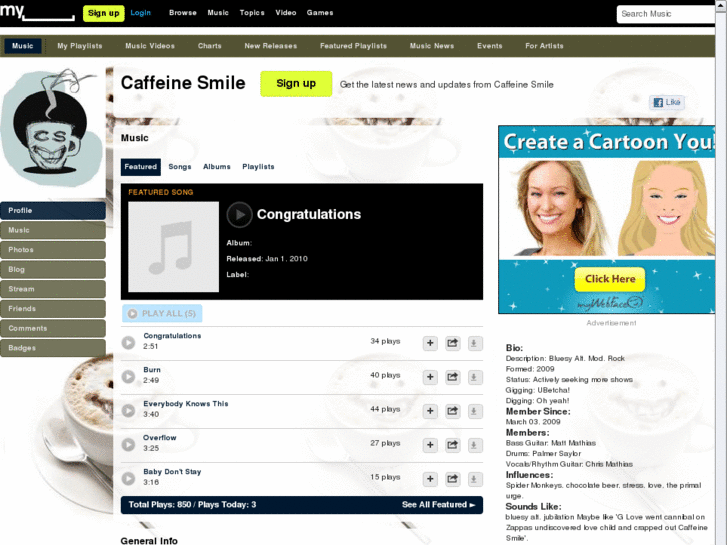727x545 pixels.
Task: Switch to the Songs tab
Action: coord(180,167)
